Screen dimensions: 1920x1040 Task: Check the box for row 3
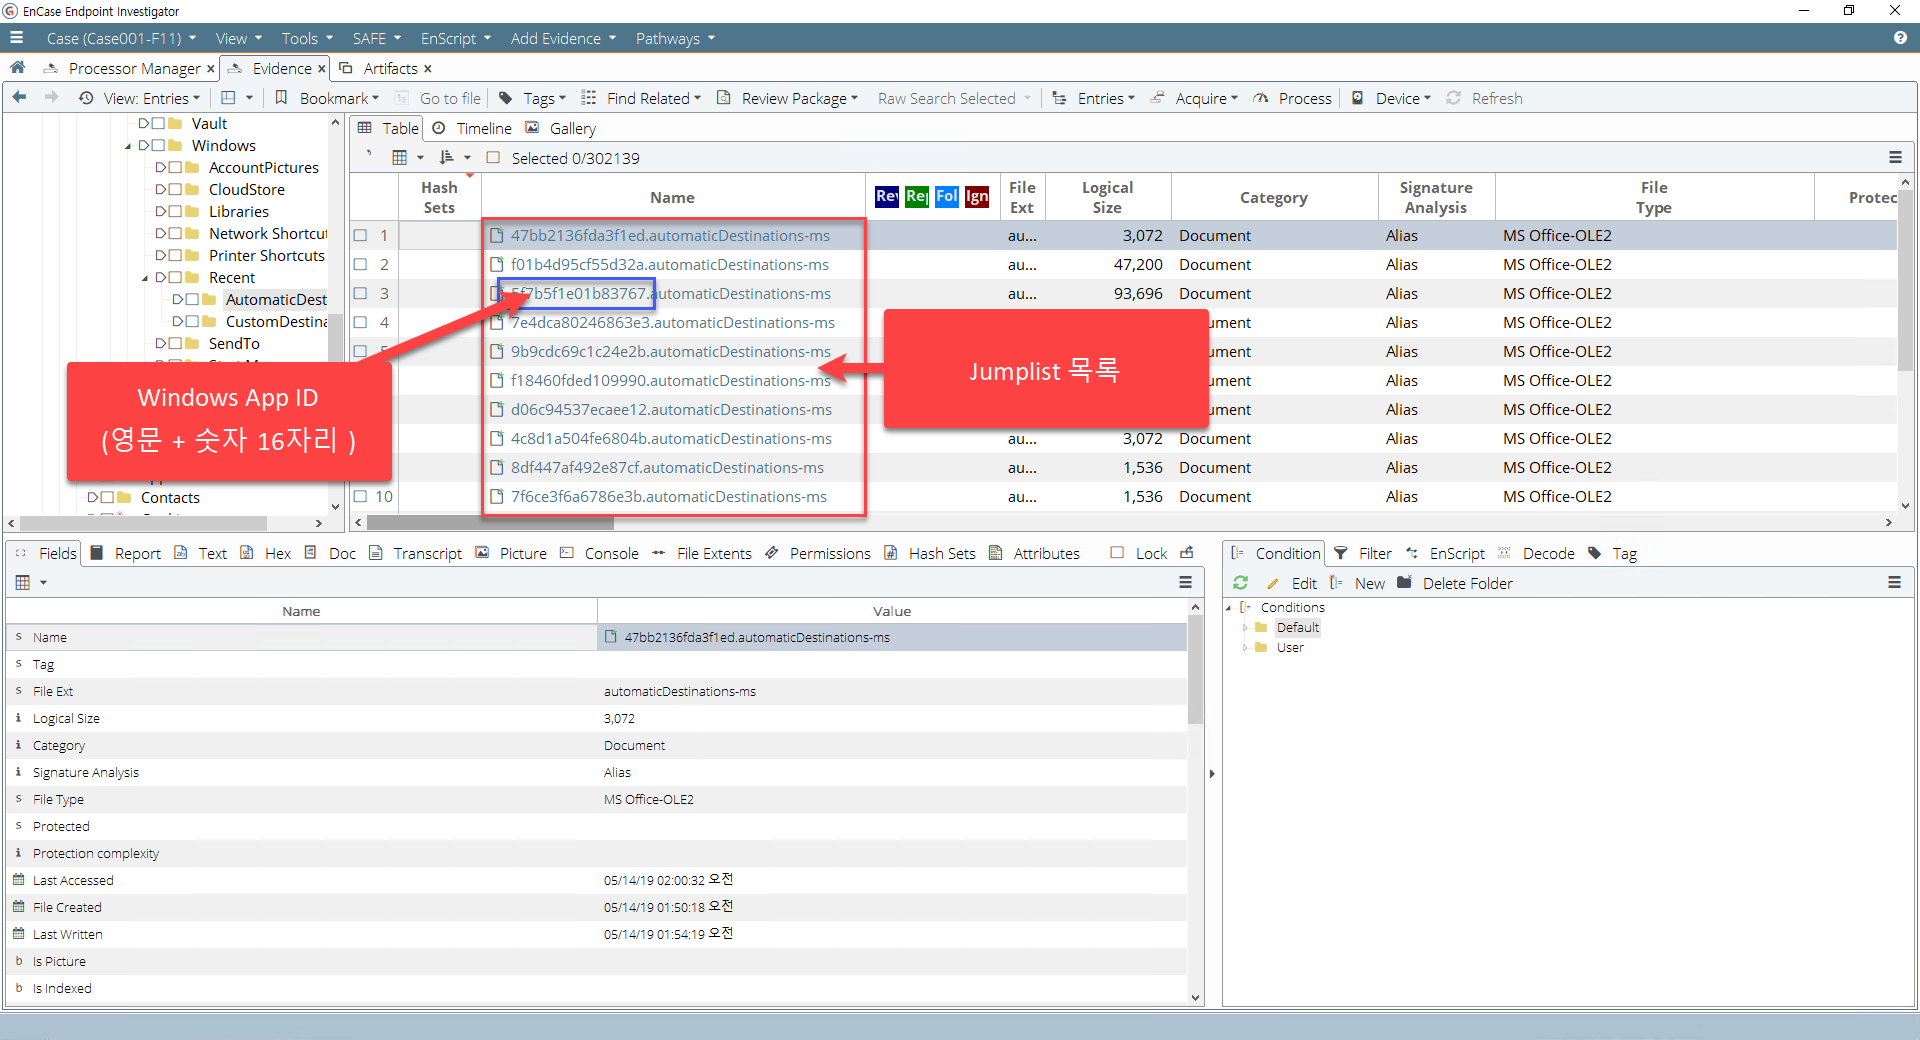pyautogui.click(x=361, y=294)
